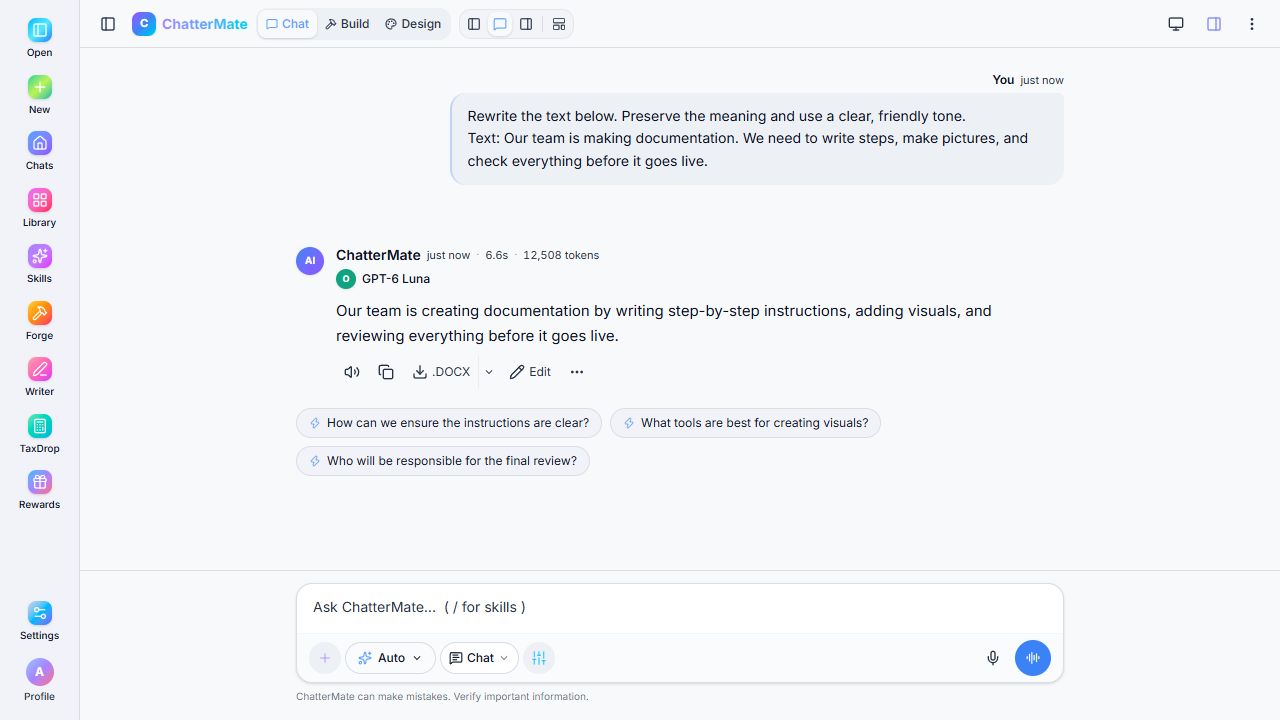Switch to the Chat tab
This screenshot has height=720, width=1280.
tap(287, 24)
